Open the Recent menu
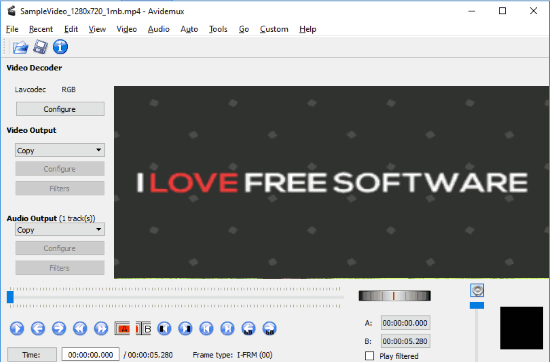Screen dimensions: 550x362 tap(41, 29)
